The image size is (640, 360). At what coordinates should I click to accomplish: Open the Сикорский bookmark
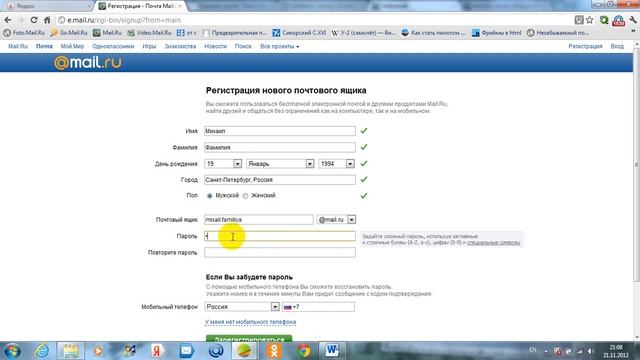point(300,33)
